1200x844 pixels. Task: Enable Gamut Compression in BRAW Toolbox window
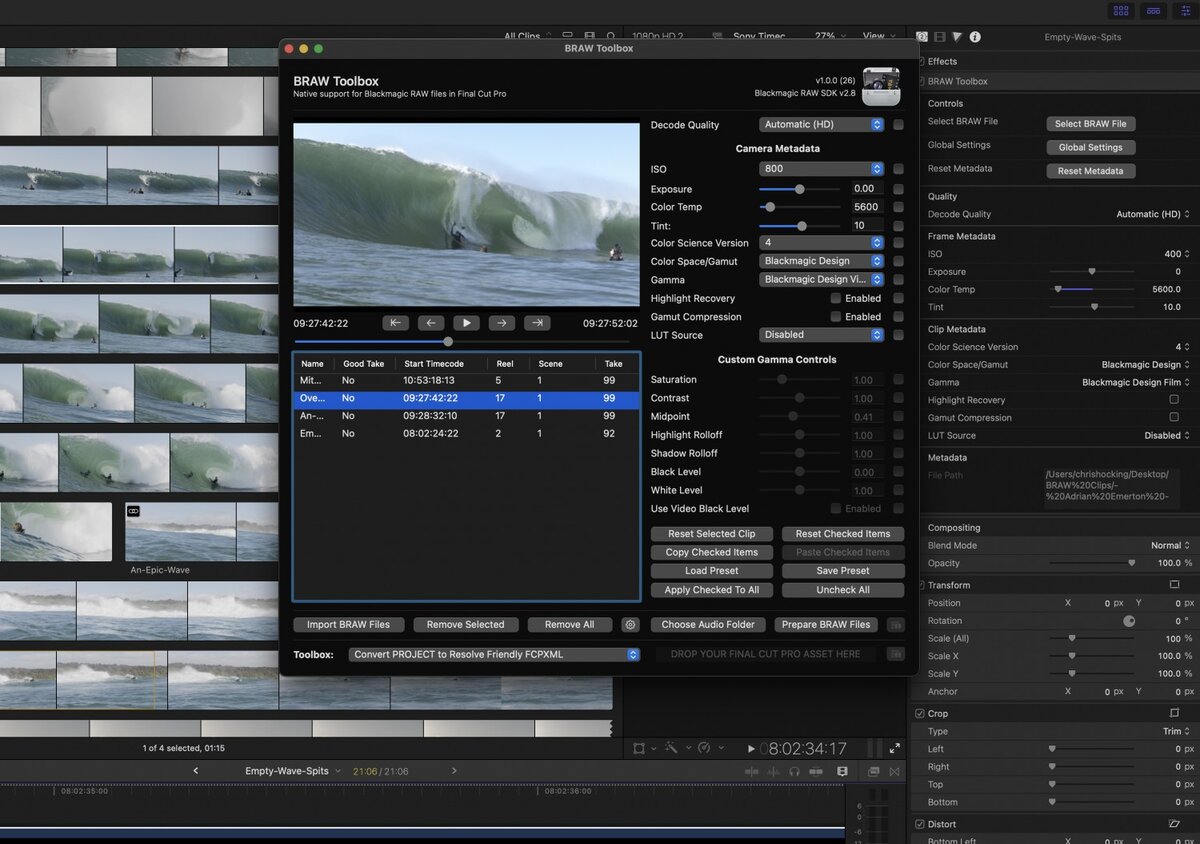click(x=835, y=317)
